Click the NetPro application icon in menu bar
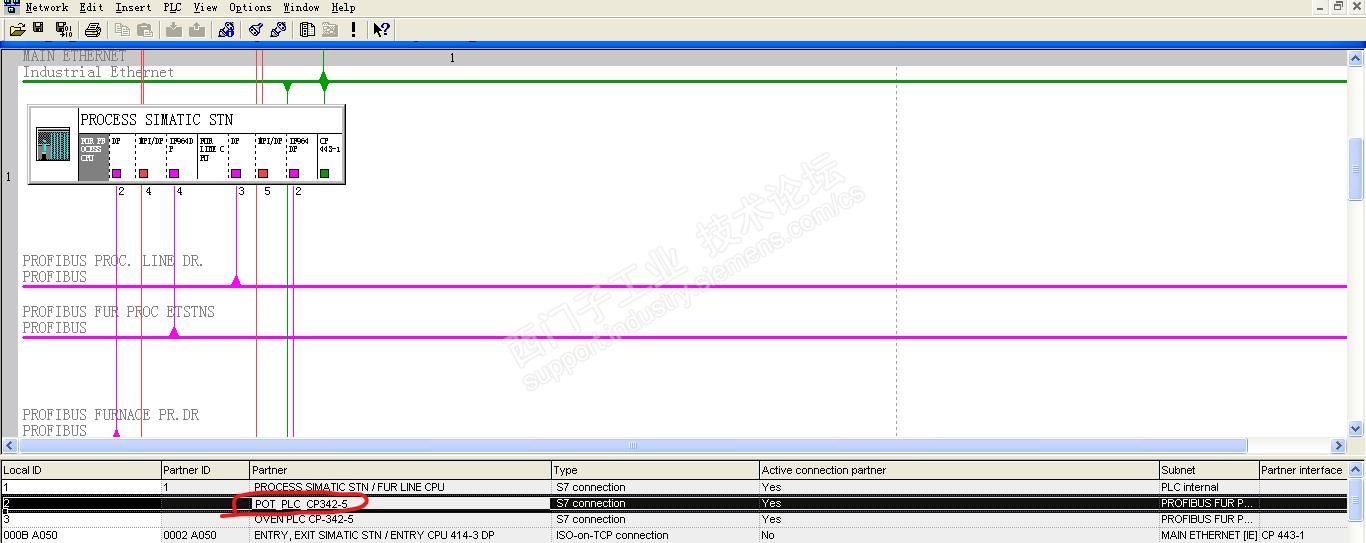The width and height of the screenshot is (1366, 543). coord(12,7)
